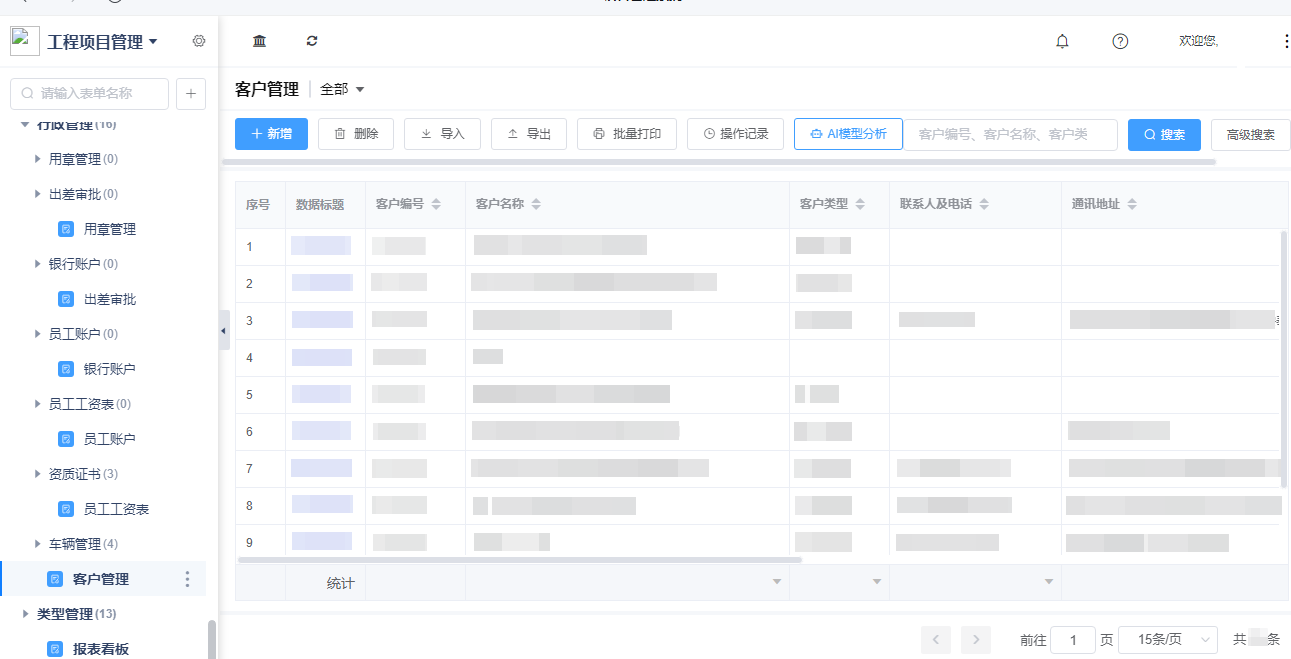Expand the 出差审批 (0) folder
This screenshot has height=659, width=1291.
37,194
